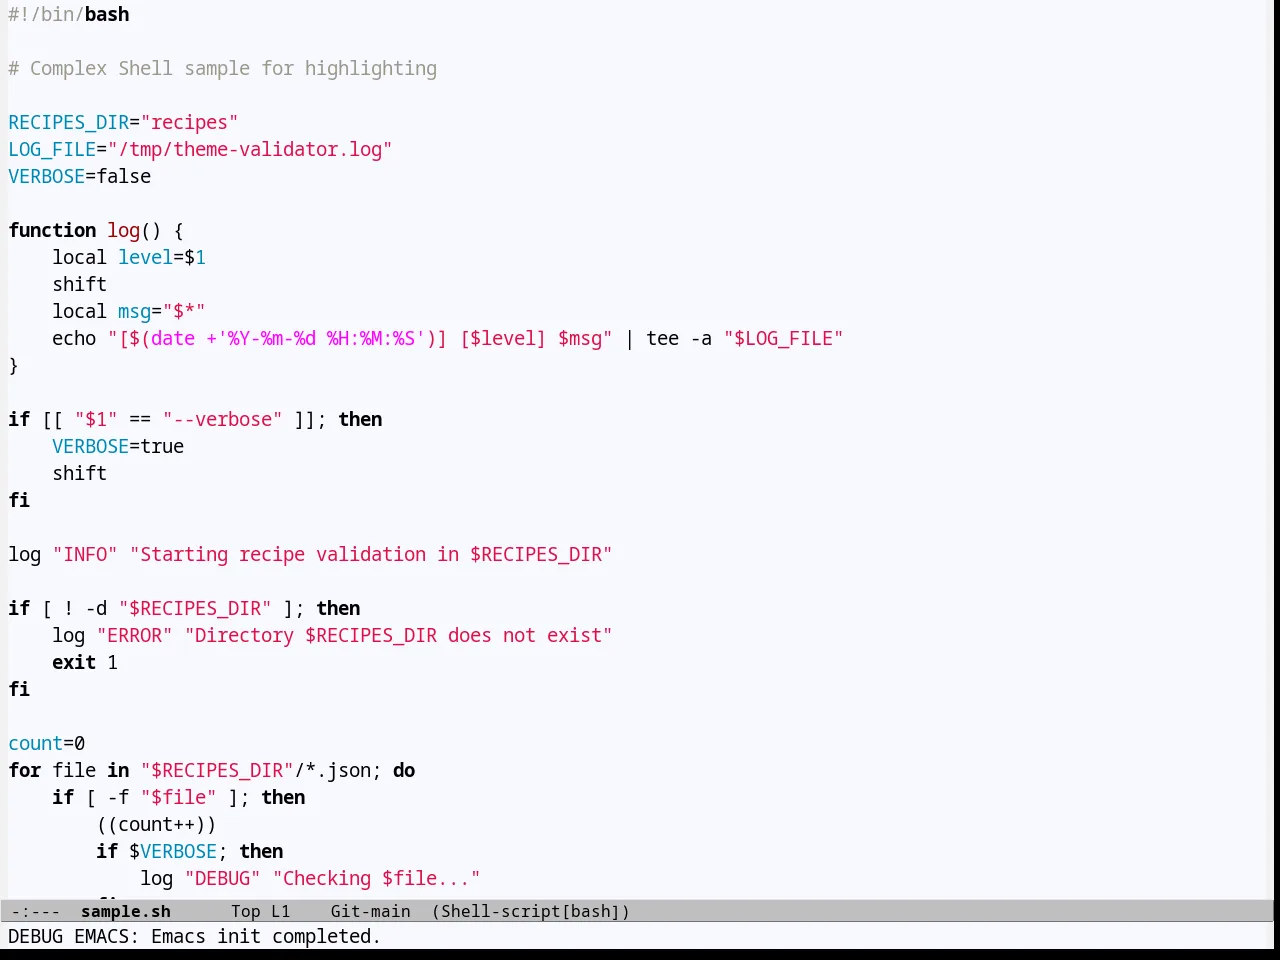The height and width of the screenshot is (960, 1280).
Task: Click the VERBOSE=false line
Action: point(80,176)
